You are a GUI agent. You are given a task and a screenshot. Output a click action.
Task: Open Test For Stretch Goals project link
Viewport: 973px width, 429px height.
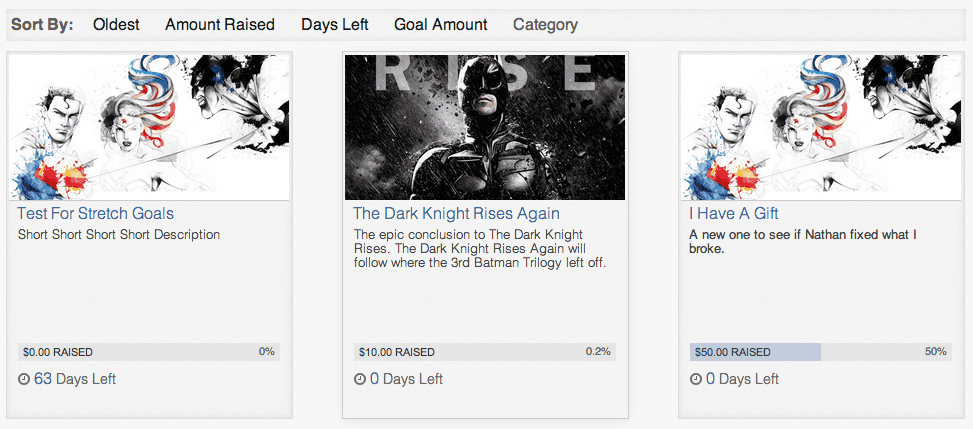(96, 214)
